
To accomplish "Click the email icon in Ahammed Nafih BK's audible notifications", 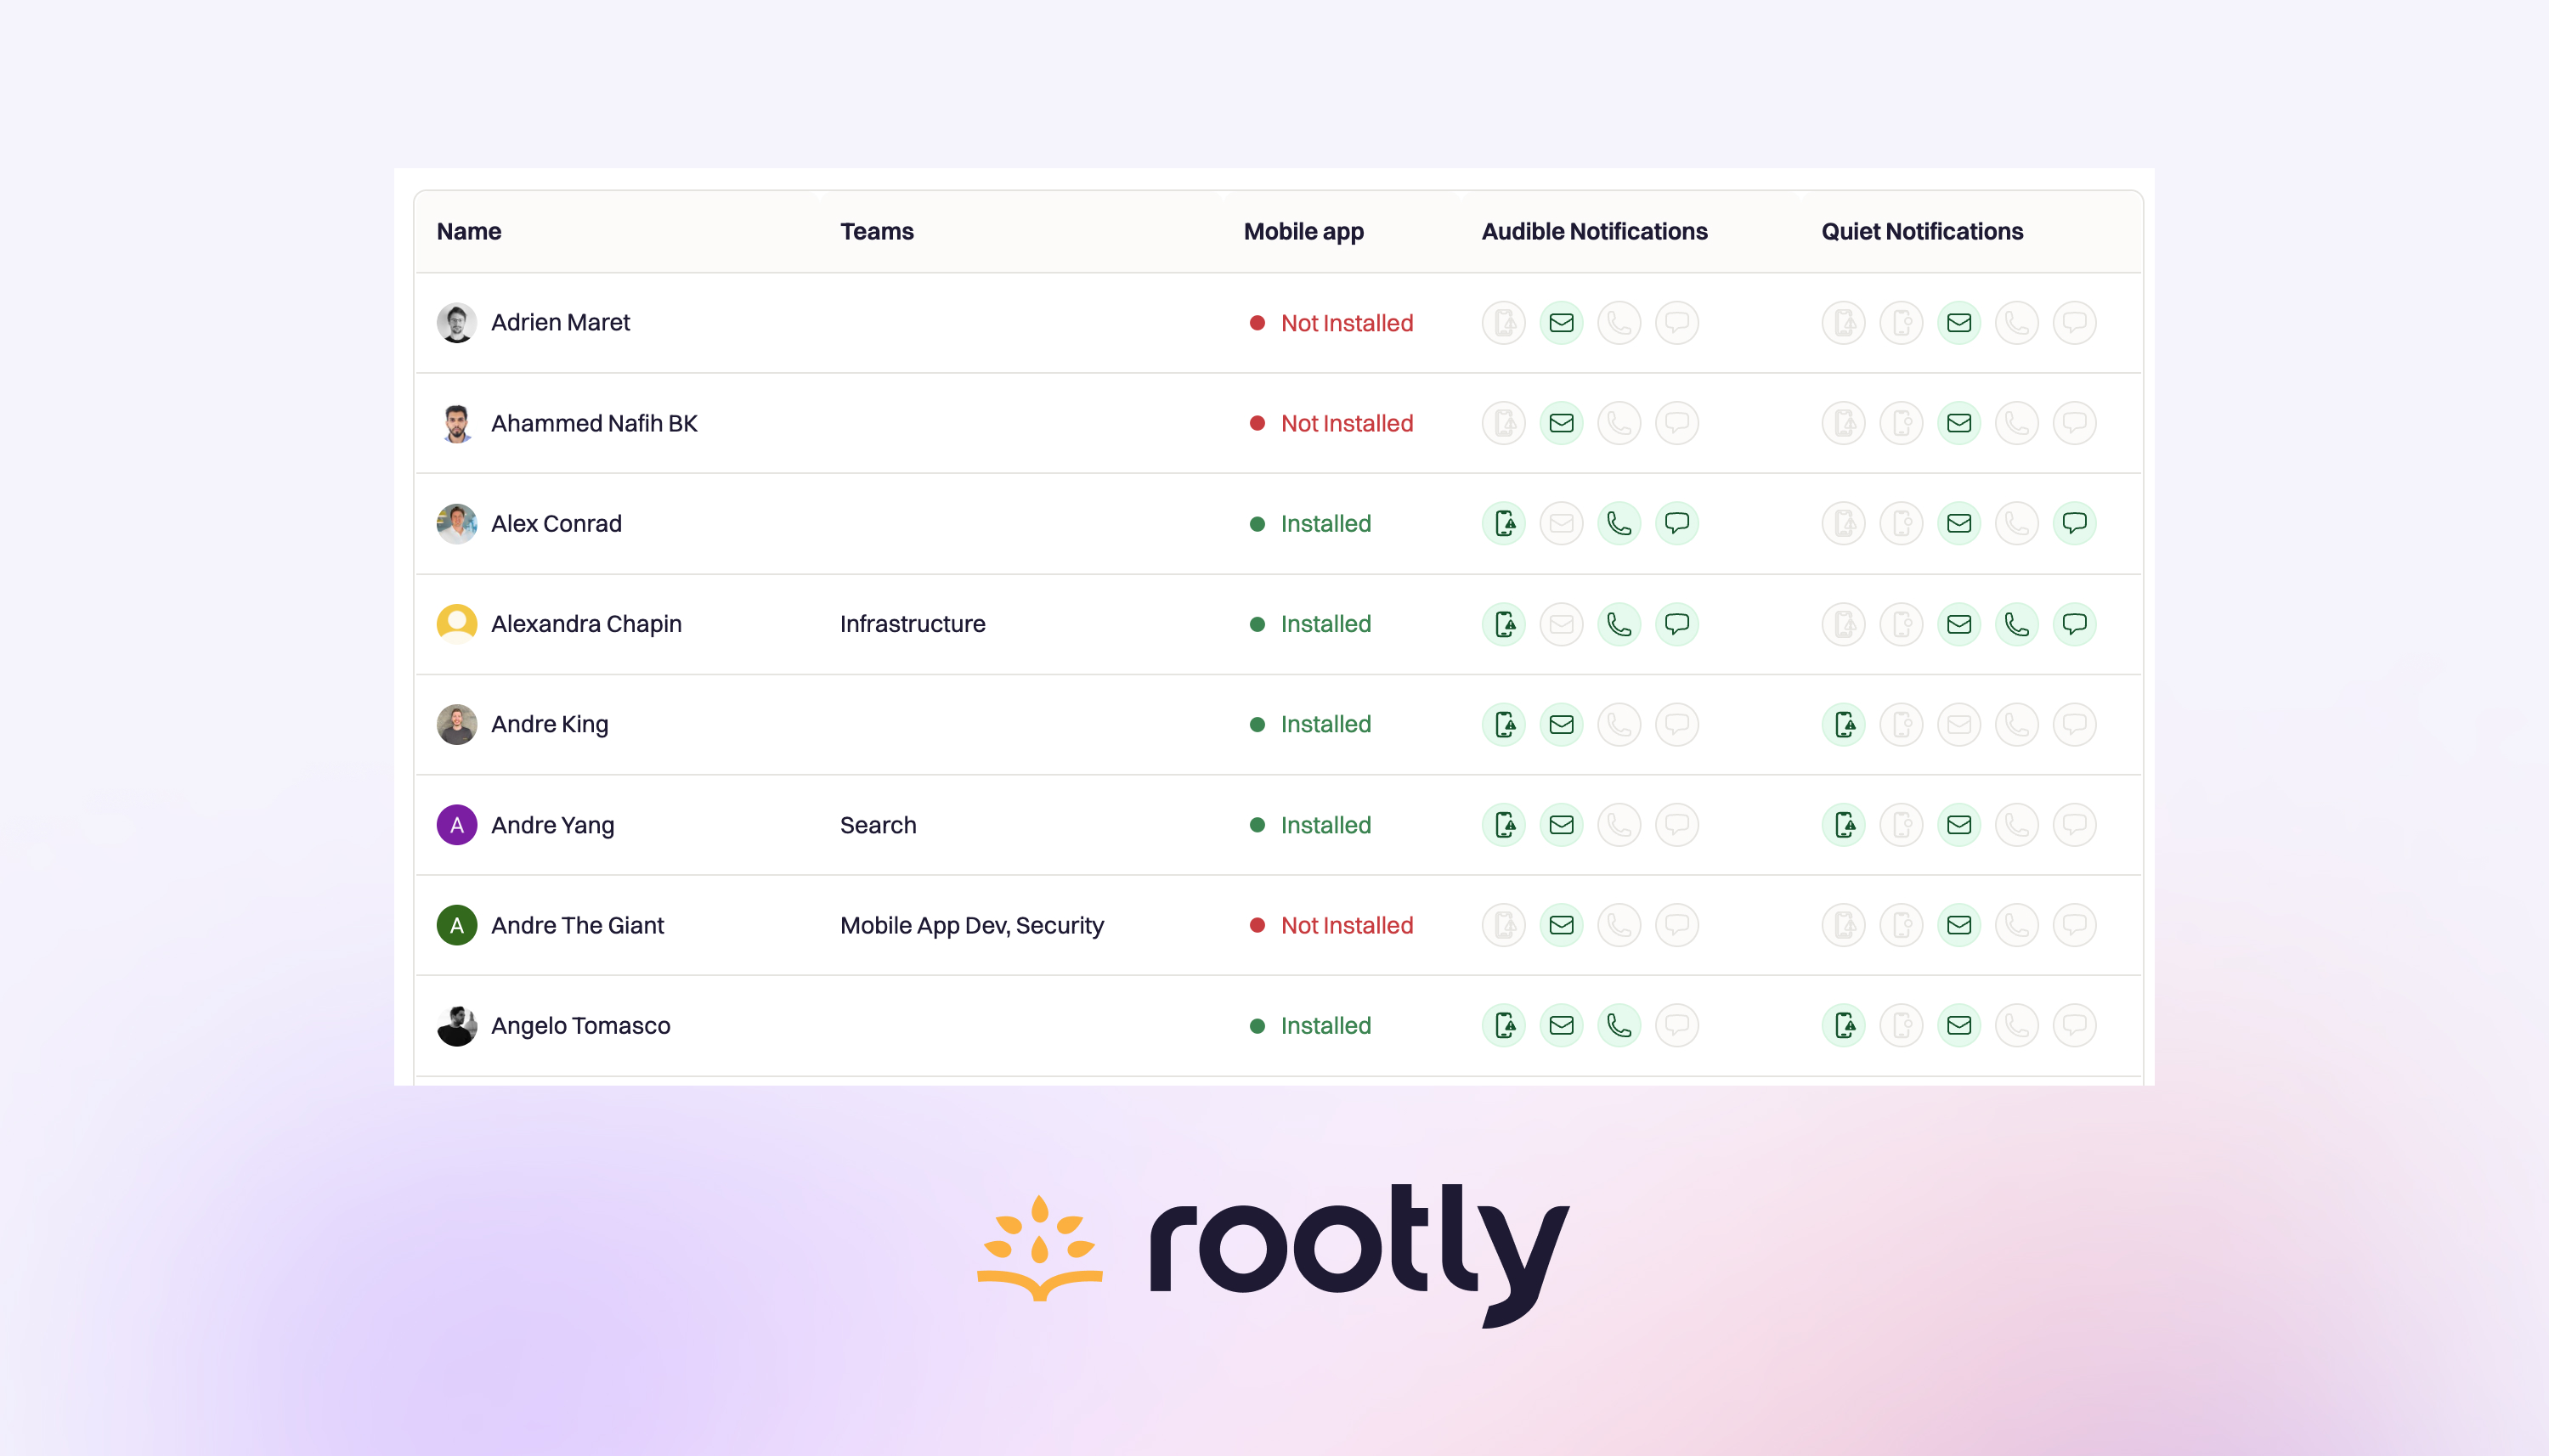I will 1561,422.
